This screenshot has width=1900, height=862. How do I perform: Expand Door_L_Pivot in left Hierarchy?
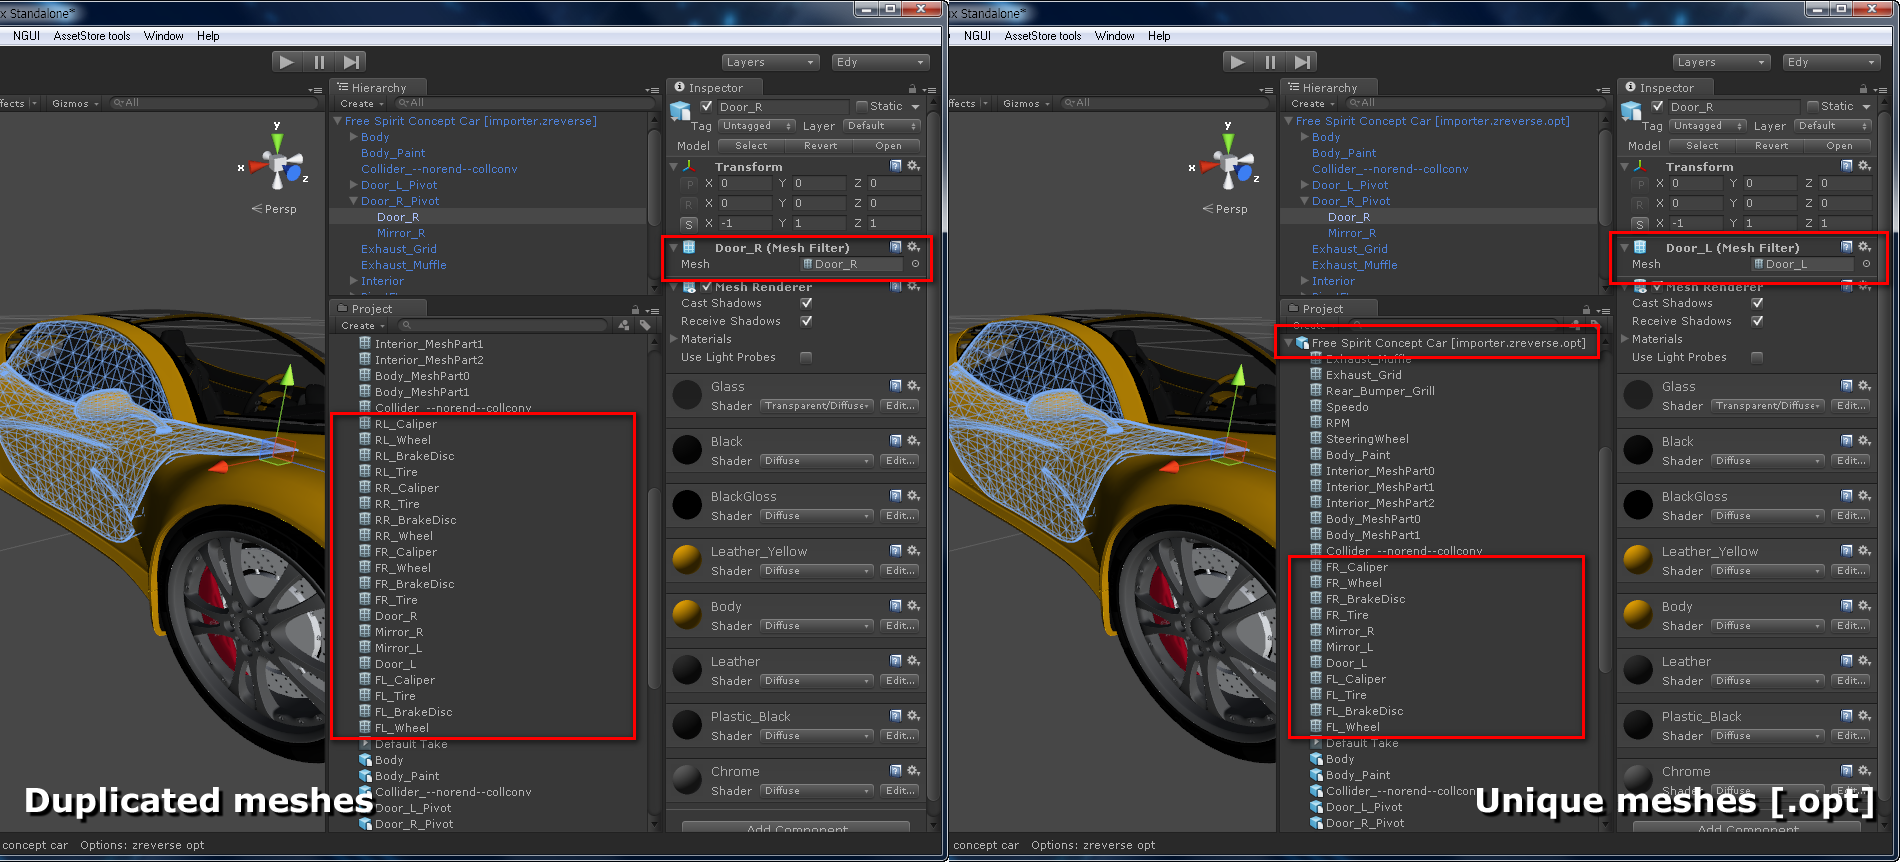[354, 185]
